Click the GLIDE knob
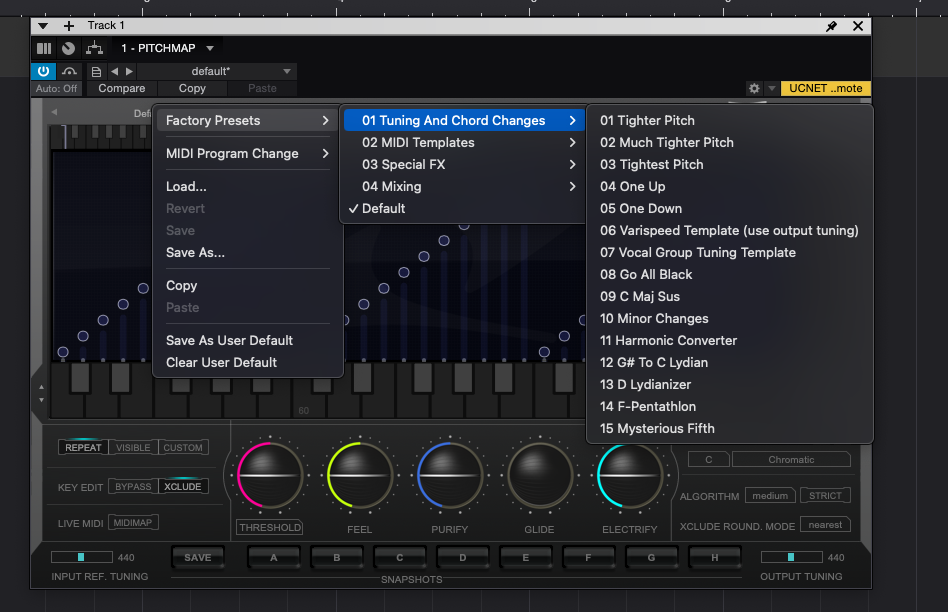This screenshot has height=612, width=948. (x=539, y=475)
